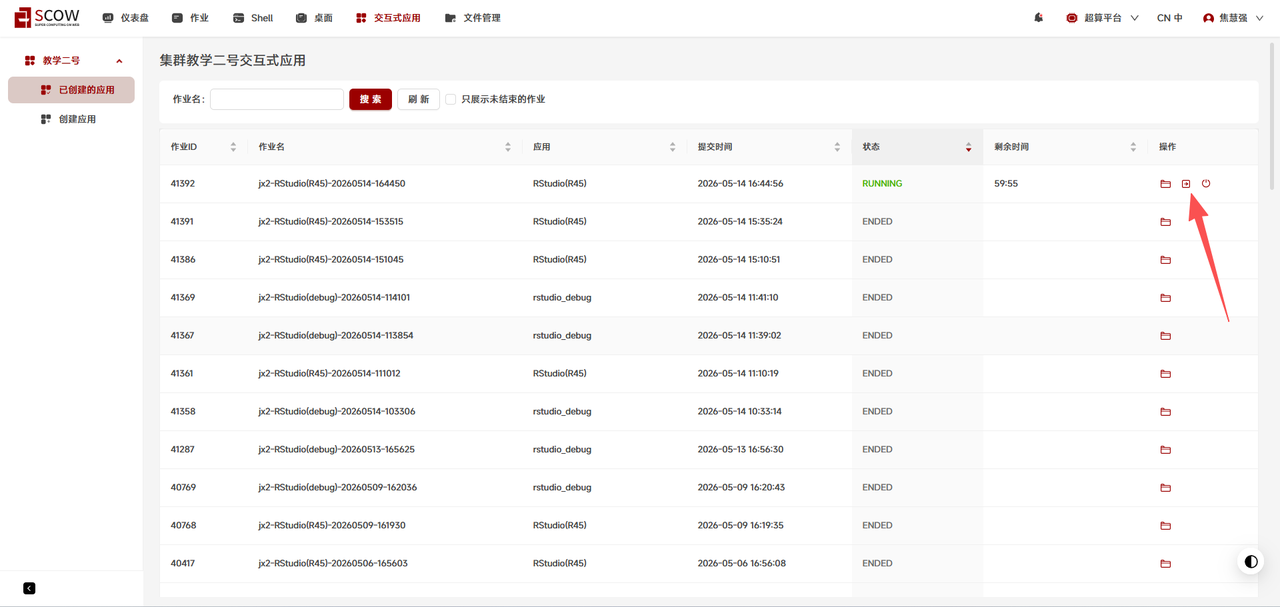The image size is (1280, 607).
Task: Open Shell in top navigation
Action: pyautogui.click(x=253, y=18)
